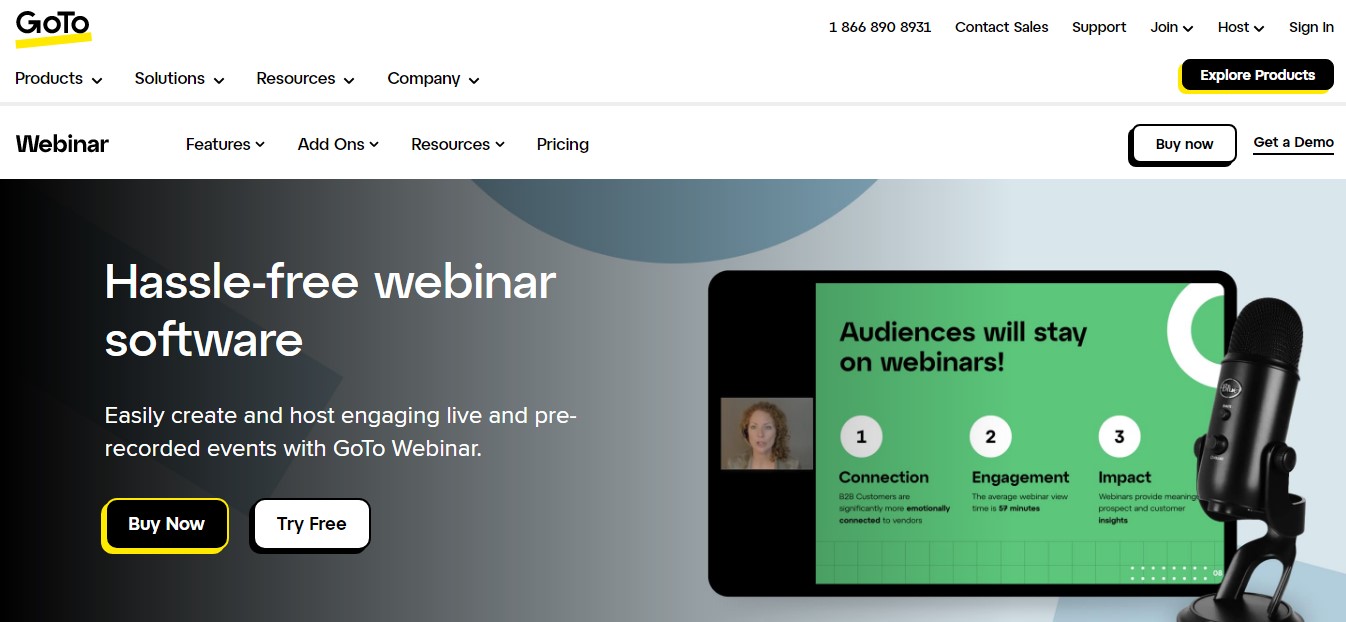This screenshot has width=1346, height=622.
Task: Click the Try Free button
Action: pyautogui.click(x=311, y=524)
